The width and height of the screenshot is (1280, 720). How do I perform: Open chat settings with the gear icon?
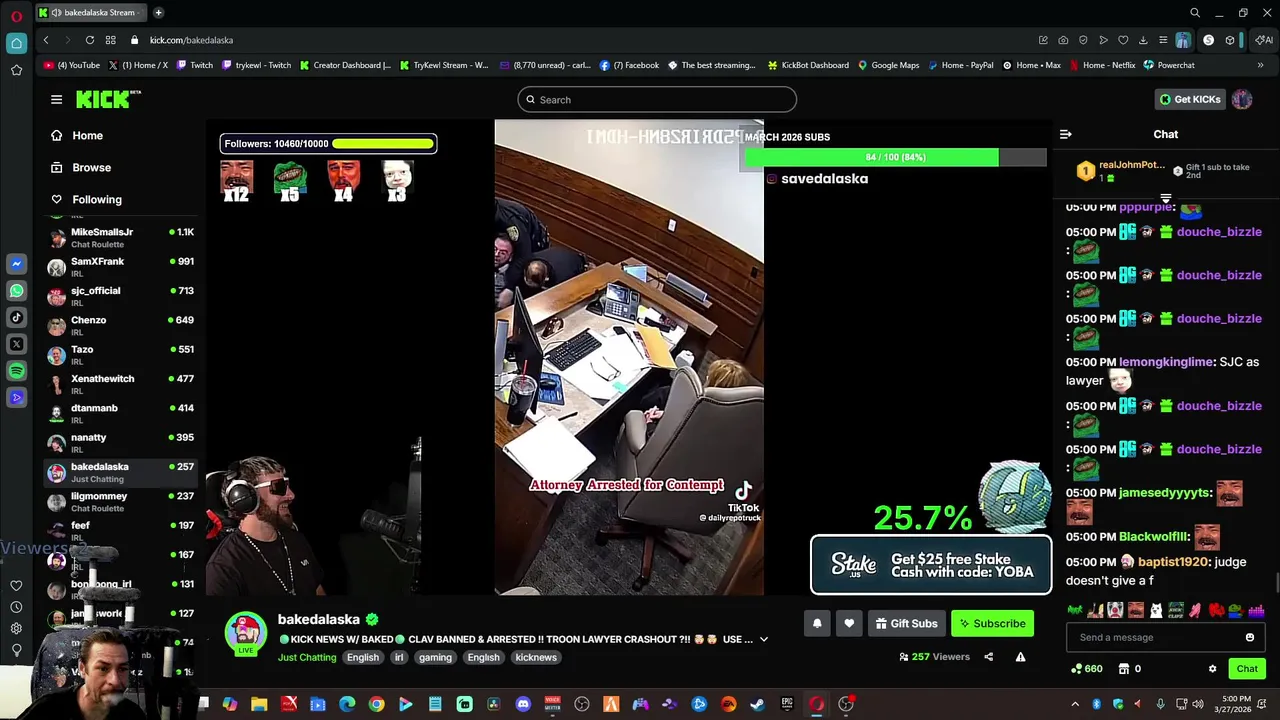pyautogui.click(x=1212, y=669)
